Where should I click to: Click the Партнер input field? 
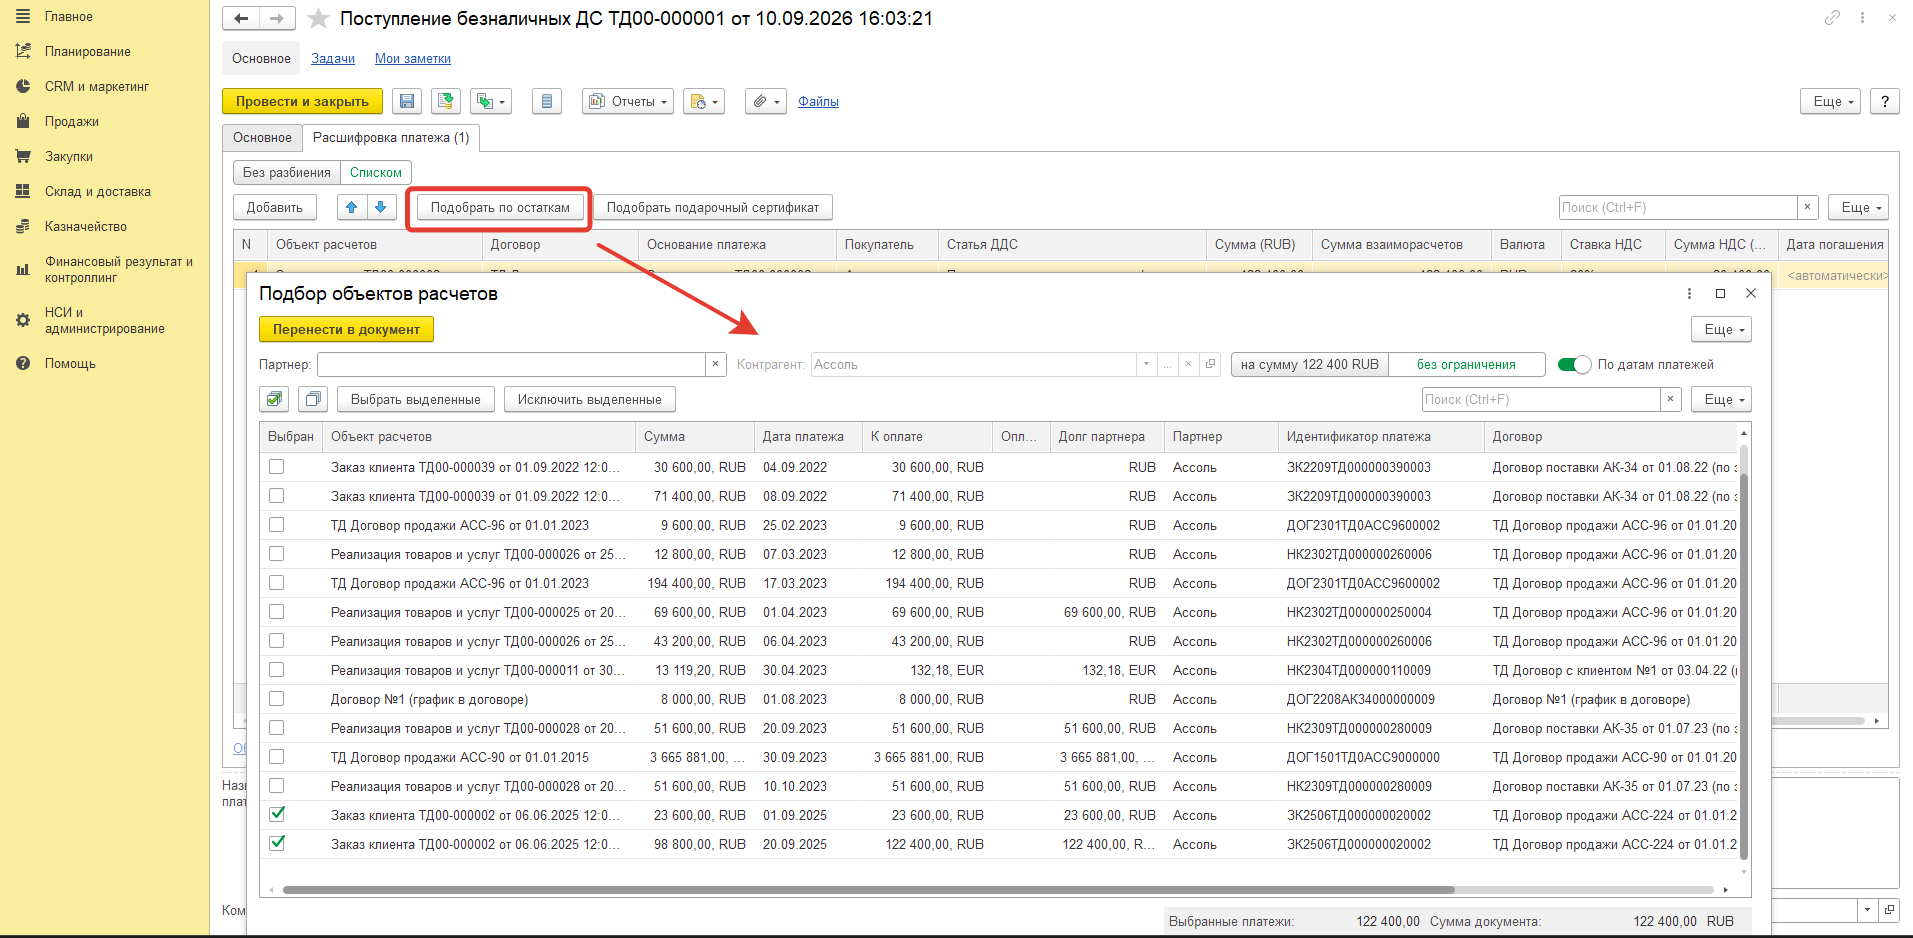511,364
